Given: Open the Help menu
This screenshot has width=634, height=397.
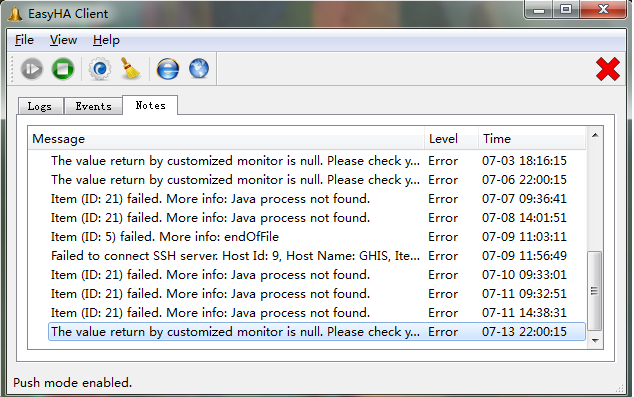Looking at the screenshot, I should pos(106,40).
